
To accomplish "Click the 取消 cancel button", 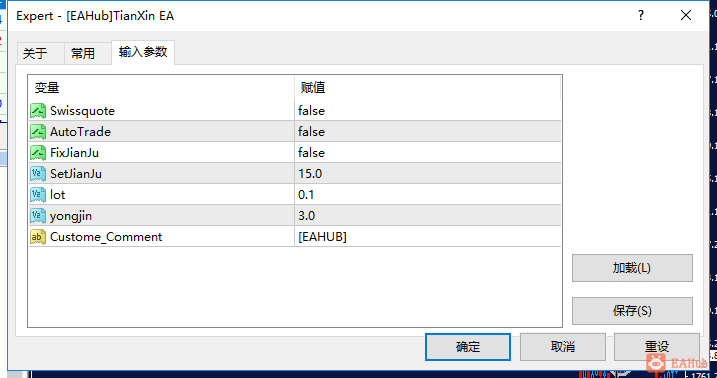I will point(562,347).
